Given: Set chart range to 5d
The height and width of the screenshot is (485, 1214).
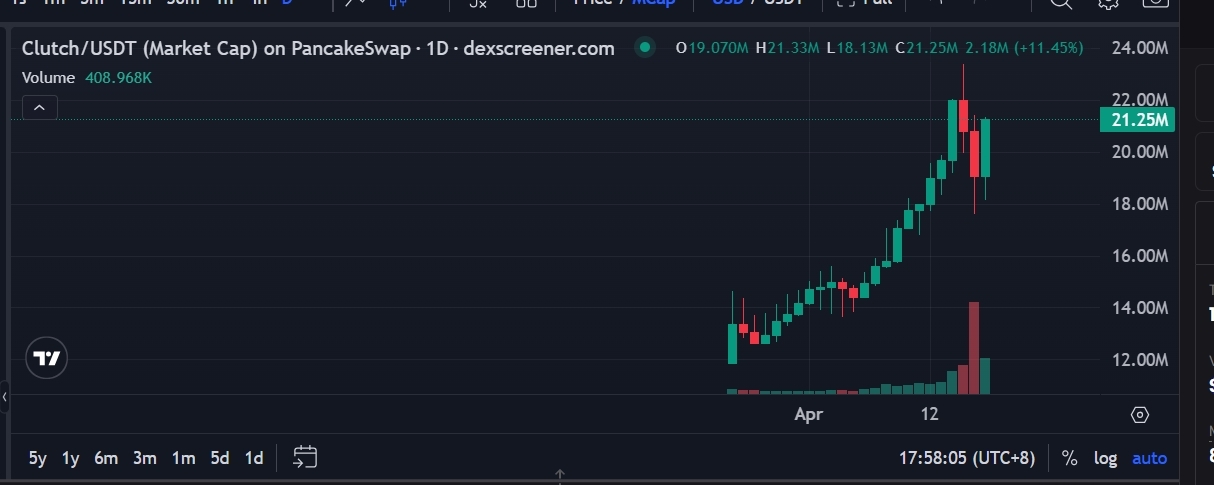Looking at the screenshot, I should pyautogui.click(x=220, y=458).
